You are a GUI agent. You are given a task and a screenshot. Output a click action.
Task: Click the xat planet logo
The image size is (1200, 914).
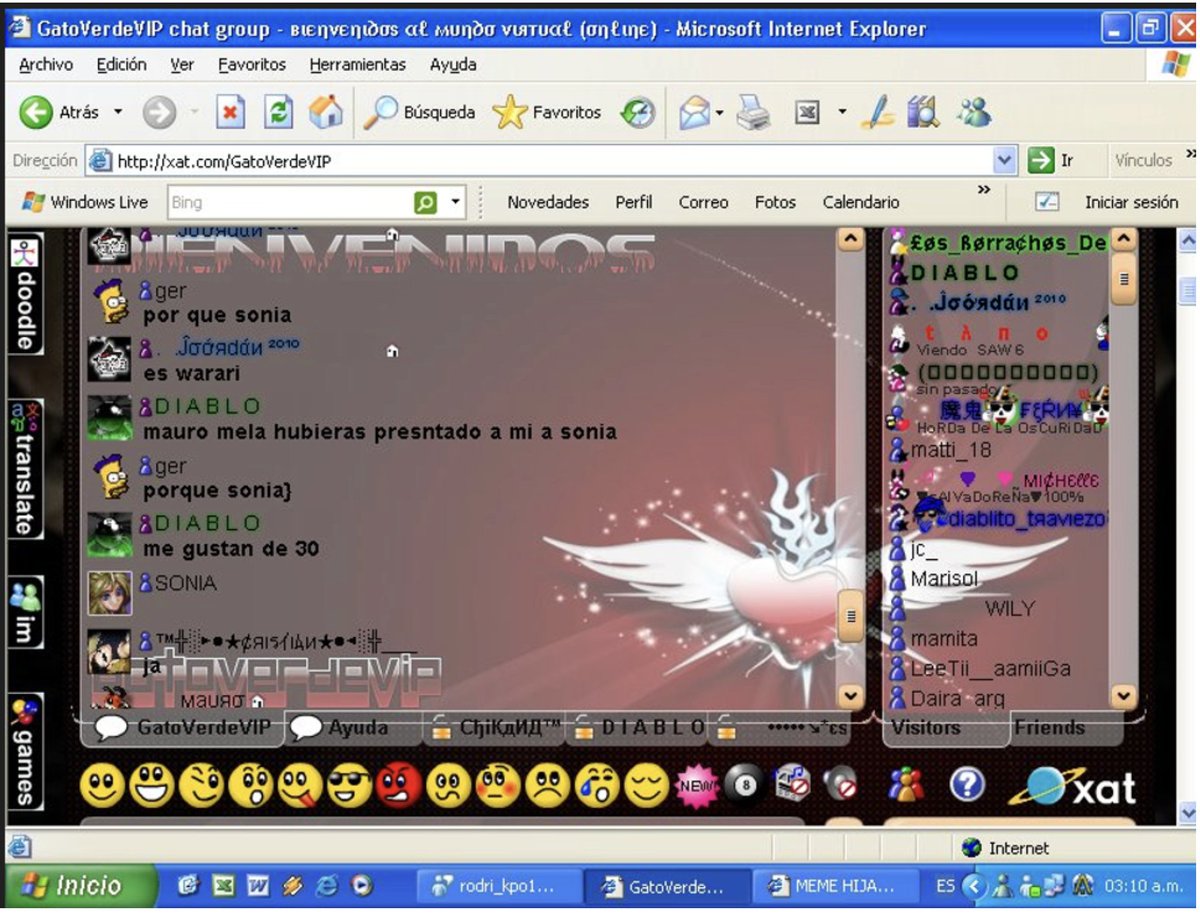[x=1072, y=786]
